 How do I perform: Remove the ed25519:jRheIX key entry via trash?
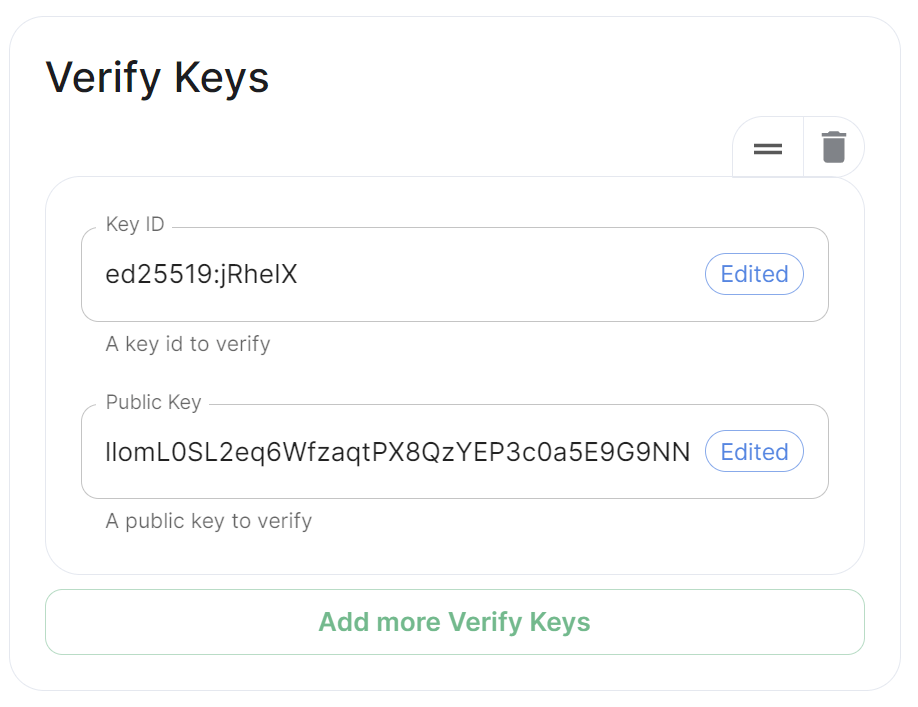point(834,147)
